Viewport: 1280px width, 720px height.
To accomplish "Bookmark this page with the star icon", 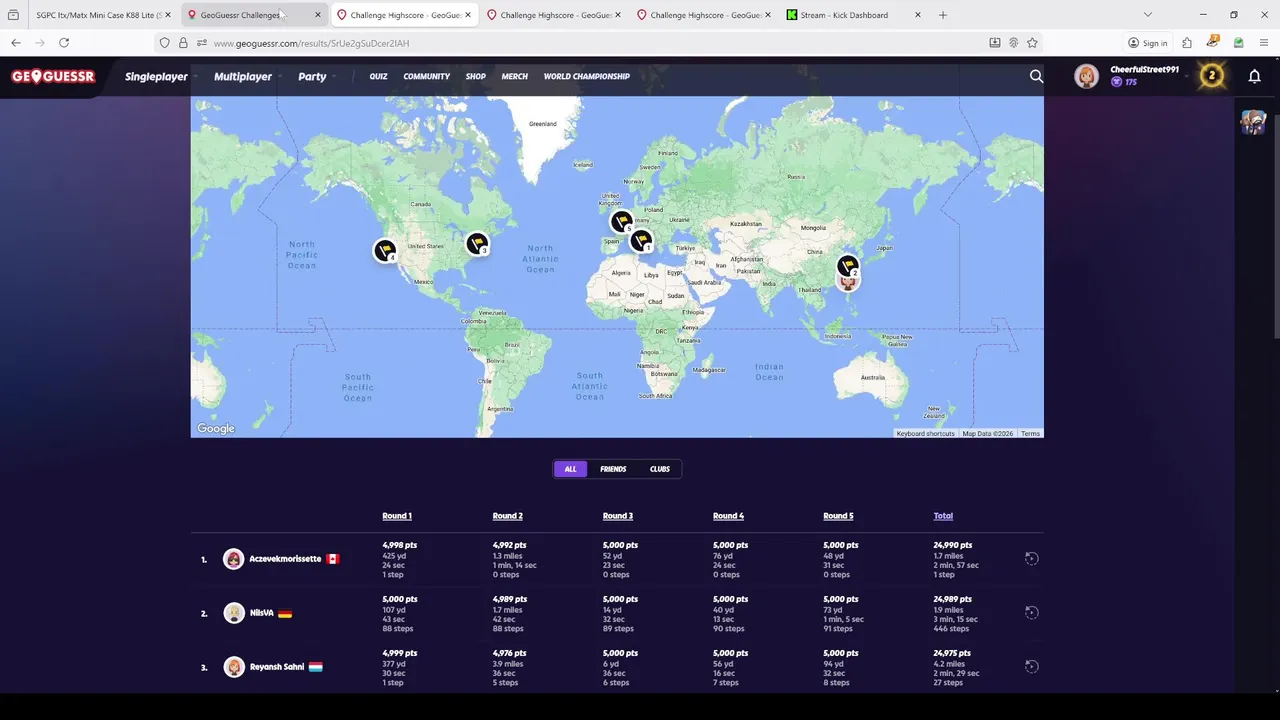I will (x=1032, y=43).
